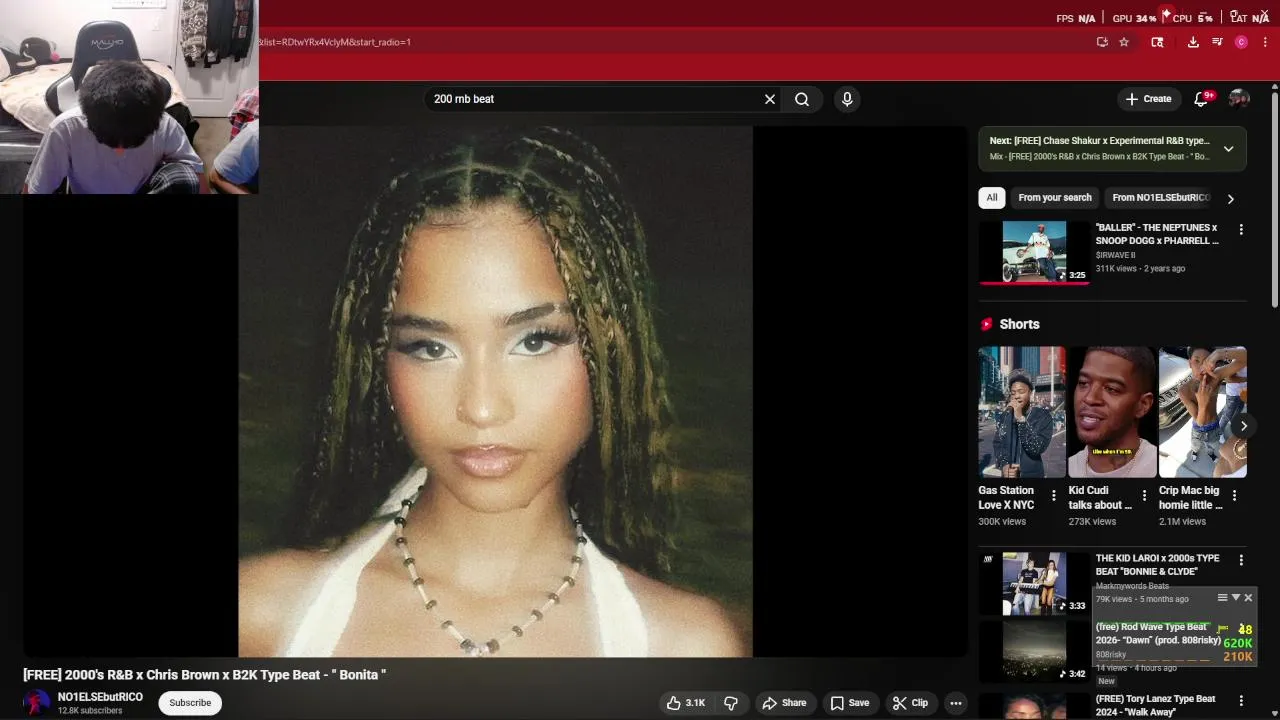Screen dimensions: 1280x720
Task: Open the media control icon in browser toolbar
Action: pyautogui.click(x=1217, y=42)
